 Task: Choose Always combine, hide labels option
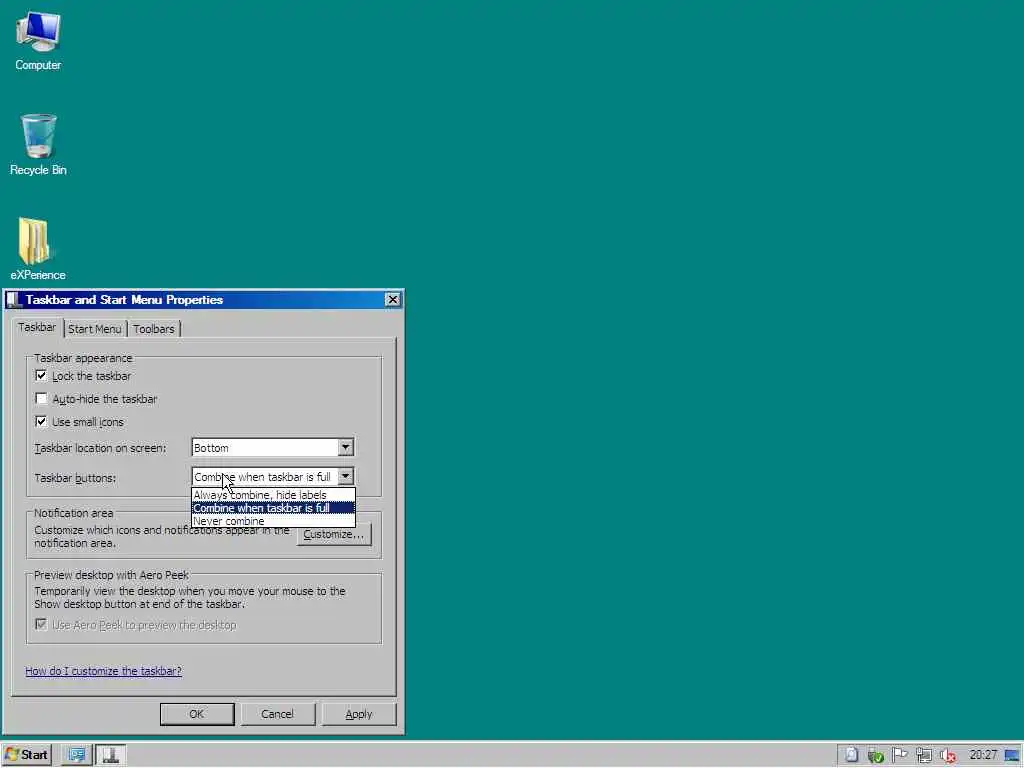click(273, 495)
